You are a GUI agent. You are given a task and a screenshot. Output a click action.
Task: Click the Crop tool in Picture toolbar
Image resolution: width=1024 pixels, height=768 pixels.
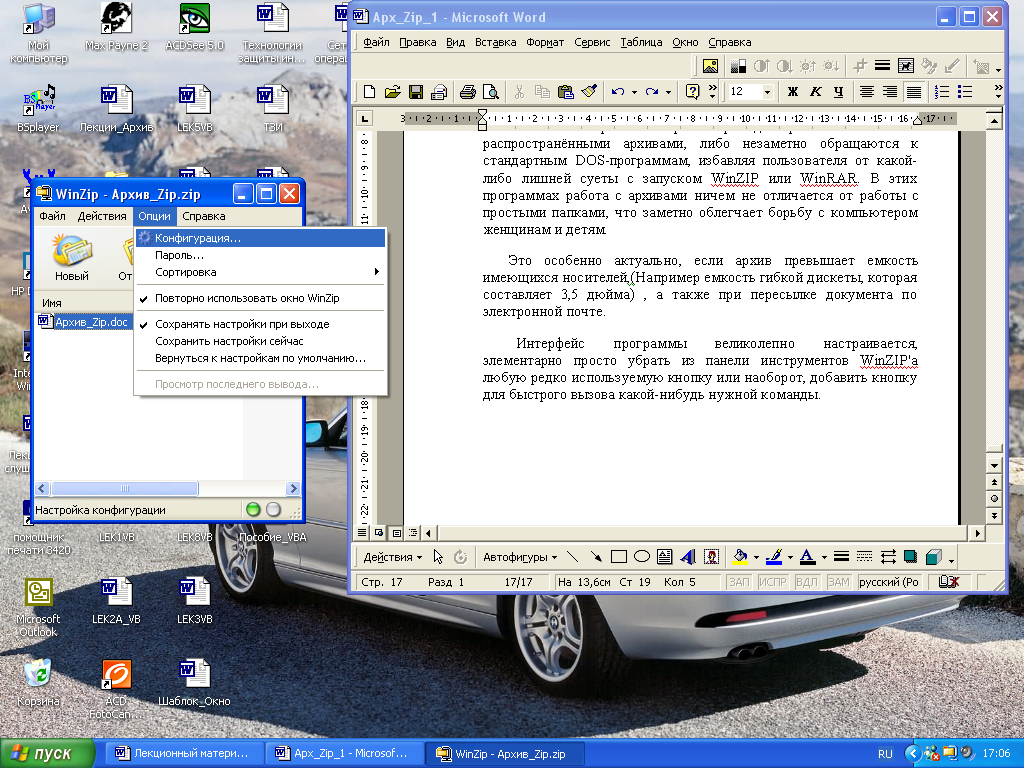[x=860, y=65]
